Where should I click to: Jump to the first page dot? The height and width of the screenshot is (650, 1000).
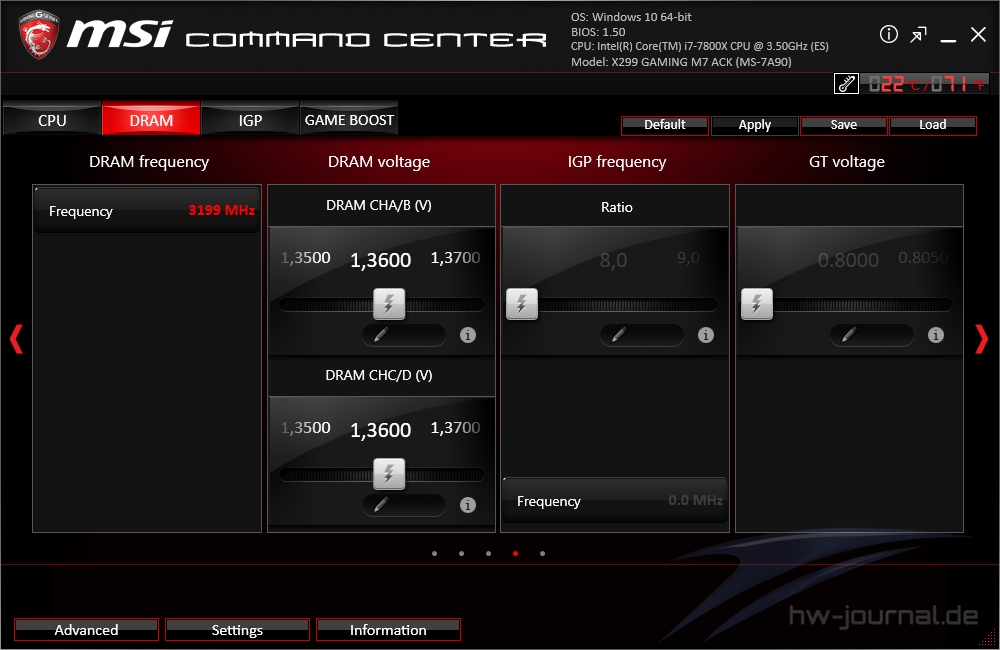[x=434, y=554]
